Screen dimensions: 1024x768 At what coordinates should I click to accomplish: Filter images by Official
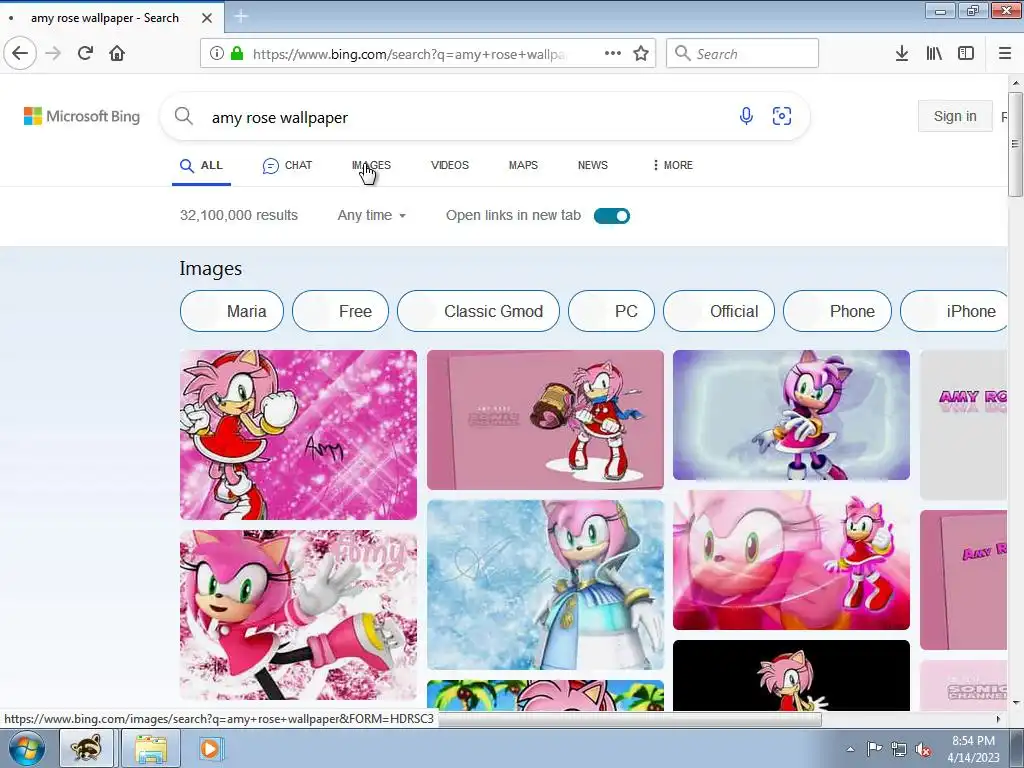(x=719, y=311)
